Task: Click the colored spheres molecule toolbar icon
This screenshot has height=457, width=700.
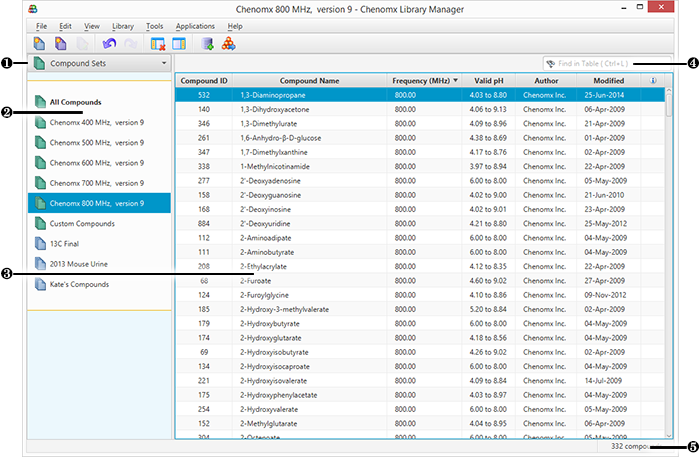Action: coord(229,43)
